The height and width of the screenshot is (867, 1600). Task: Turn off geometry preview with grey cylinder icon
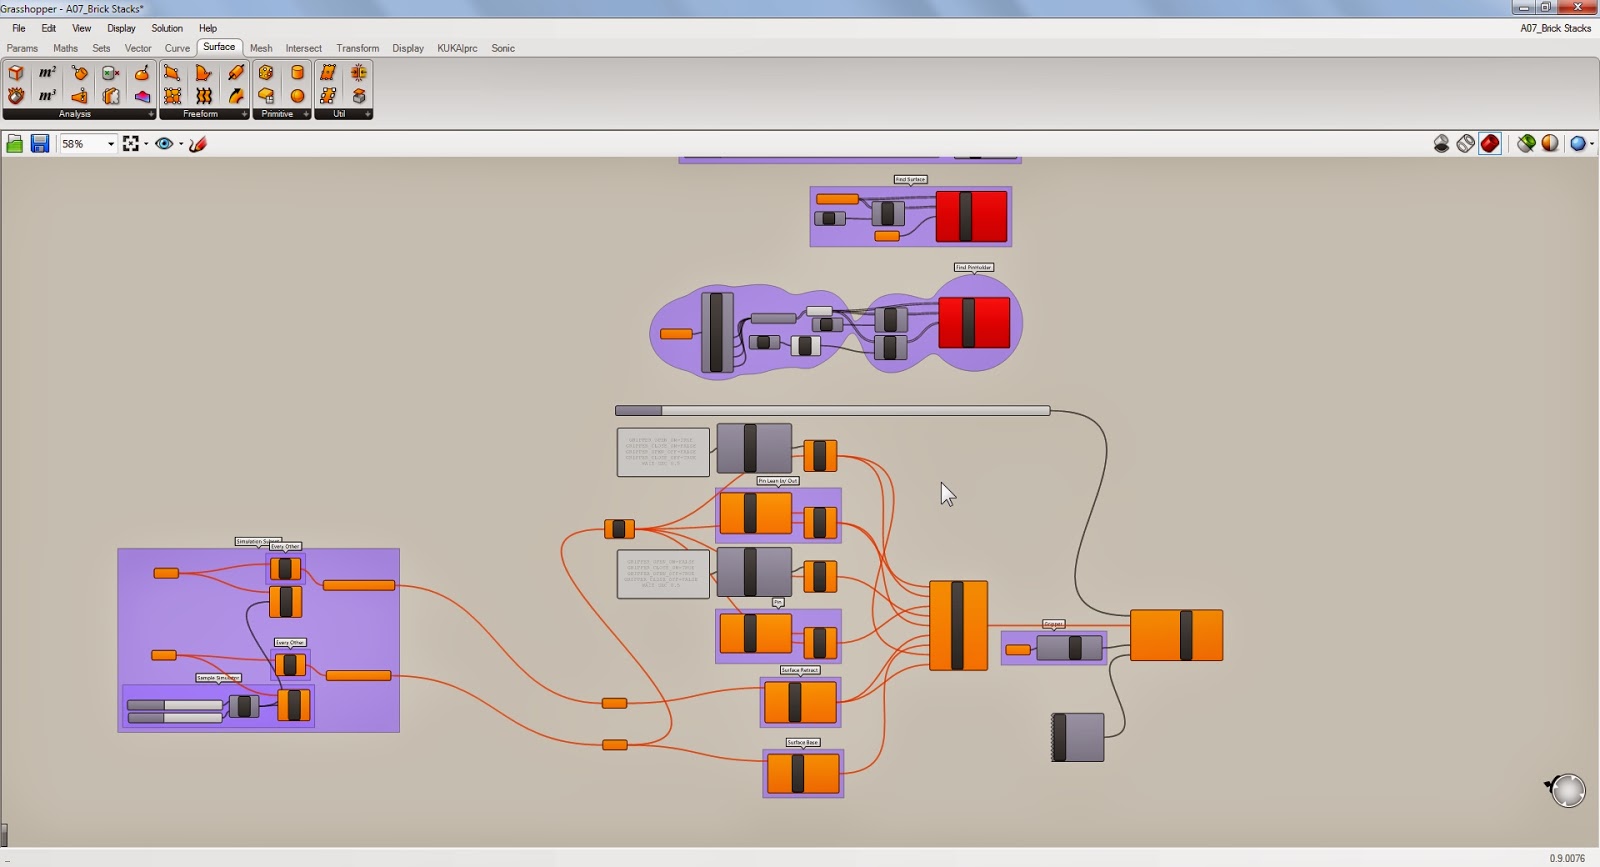(x=1442, y=144)
